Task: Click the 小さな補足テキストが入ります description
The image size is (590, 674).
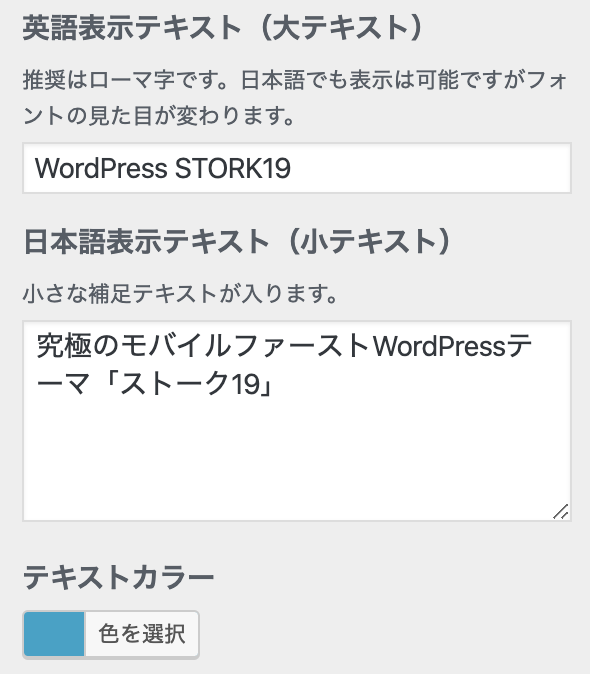Action: [180, 294]
